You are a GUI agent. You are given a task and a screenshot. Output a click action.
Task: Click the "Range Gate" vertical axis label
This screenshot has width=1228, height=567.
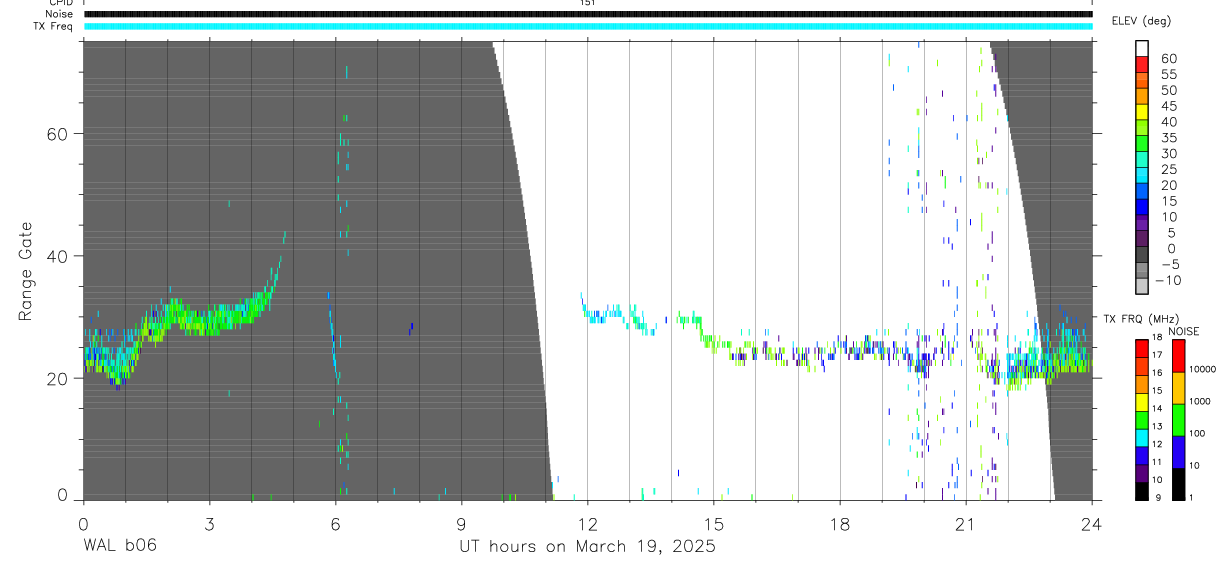(x=26, y=271)
